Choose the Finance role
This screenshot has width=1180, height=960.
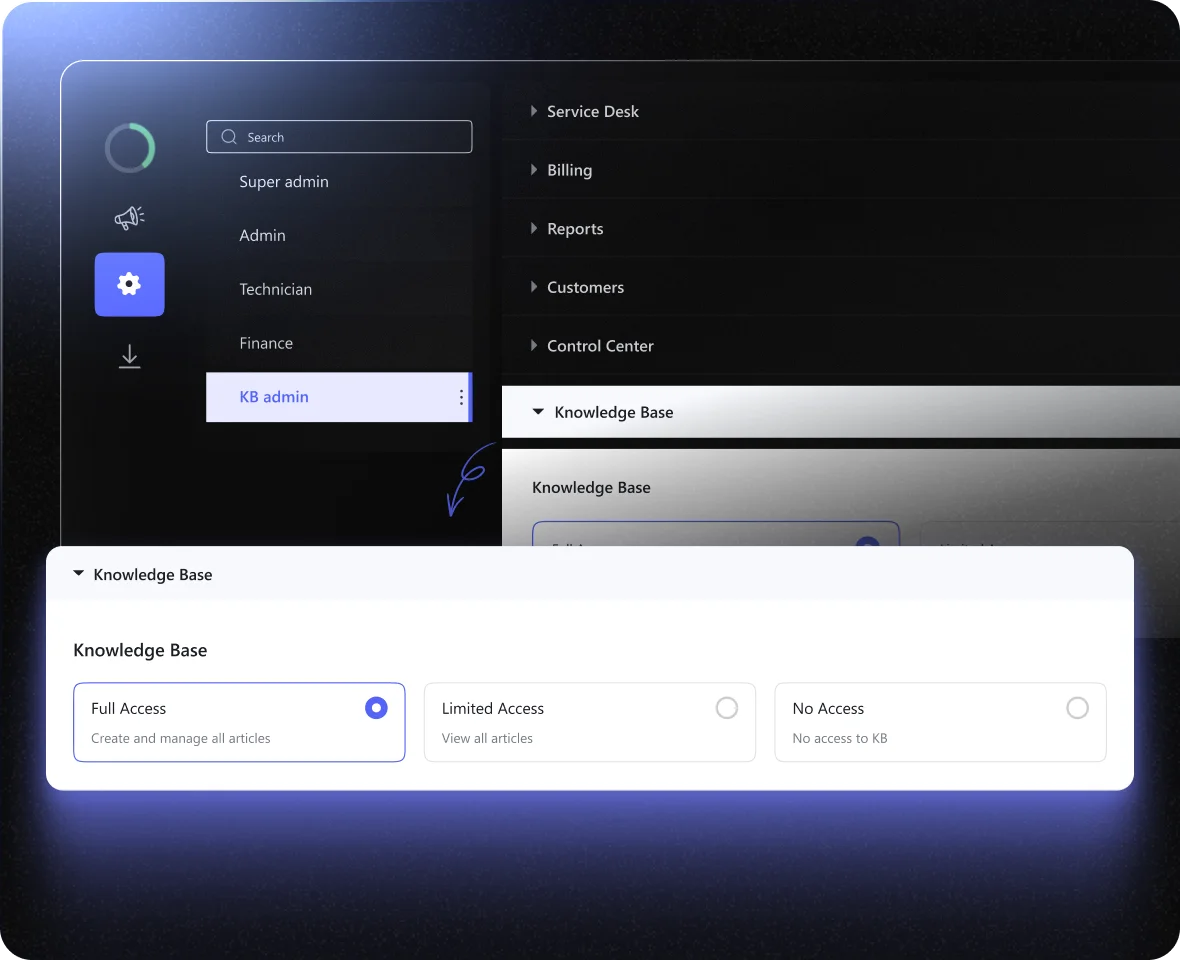tap(266, 343)
